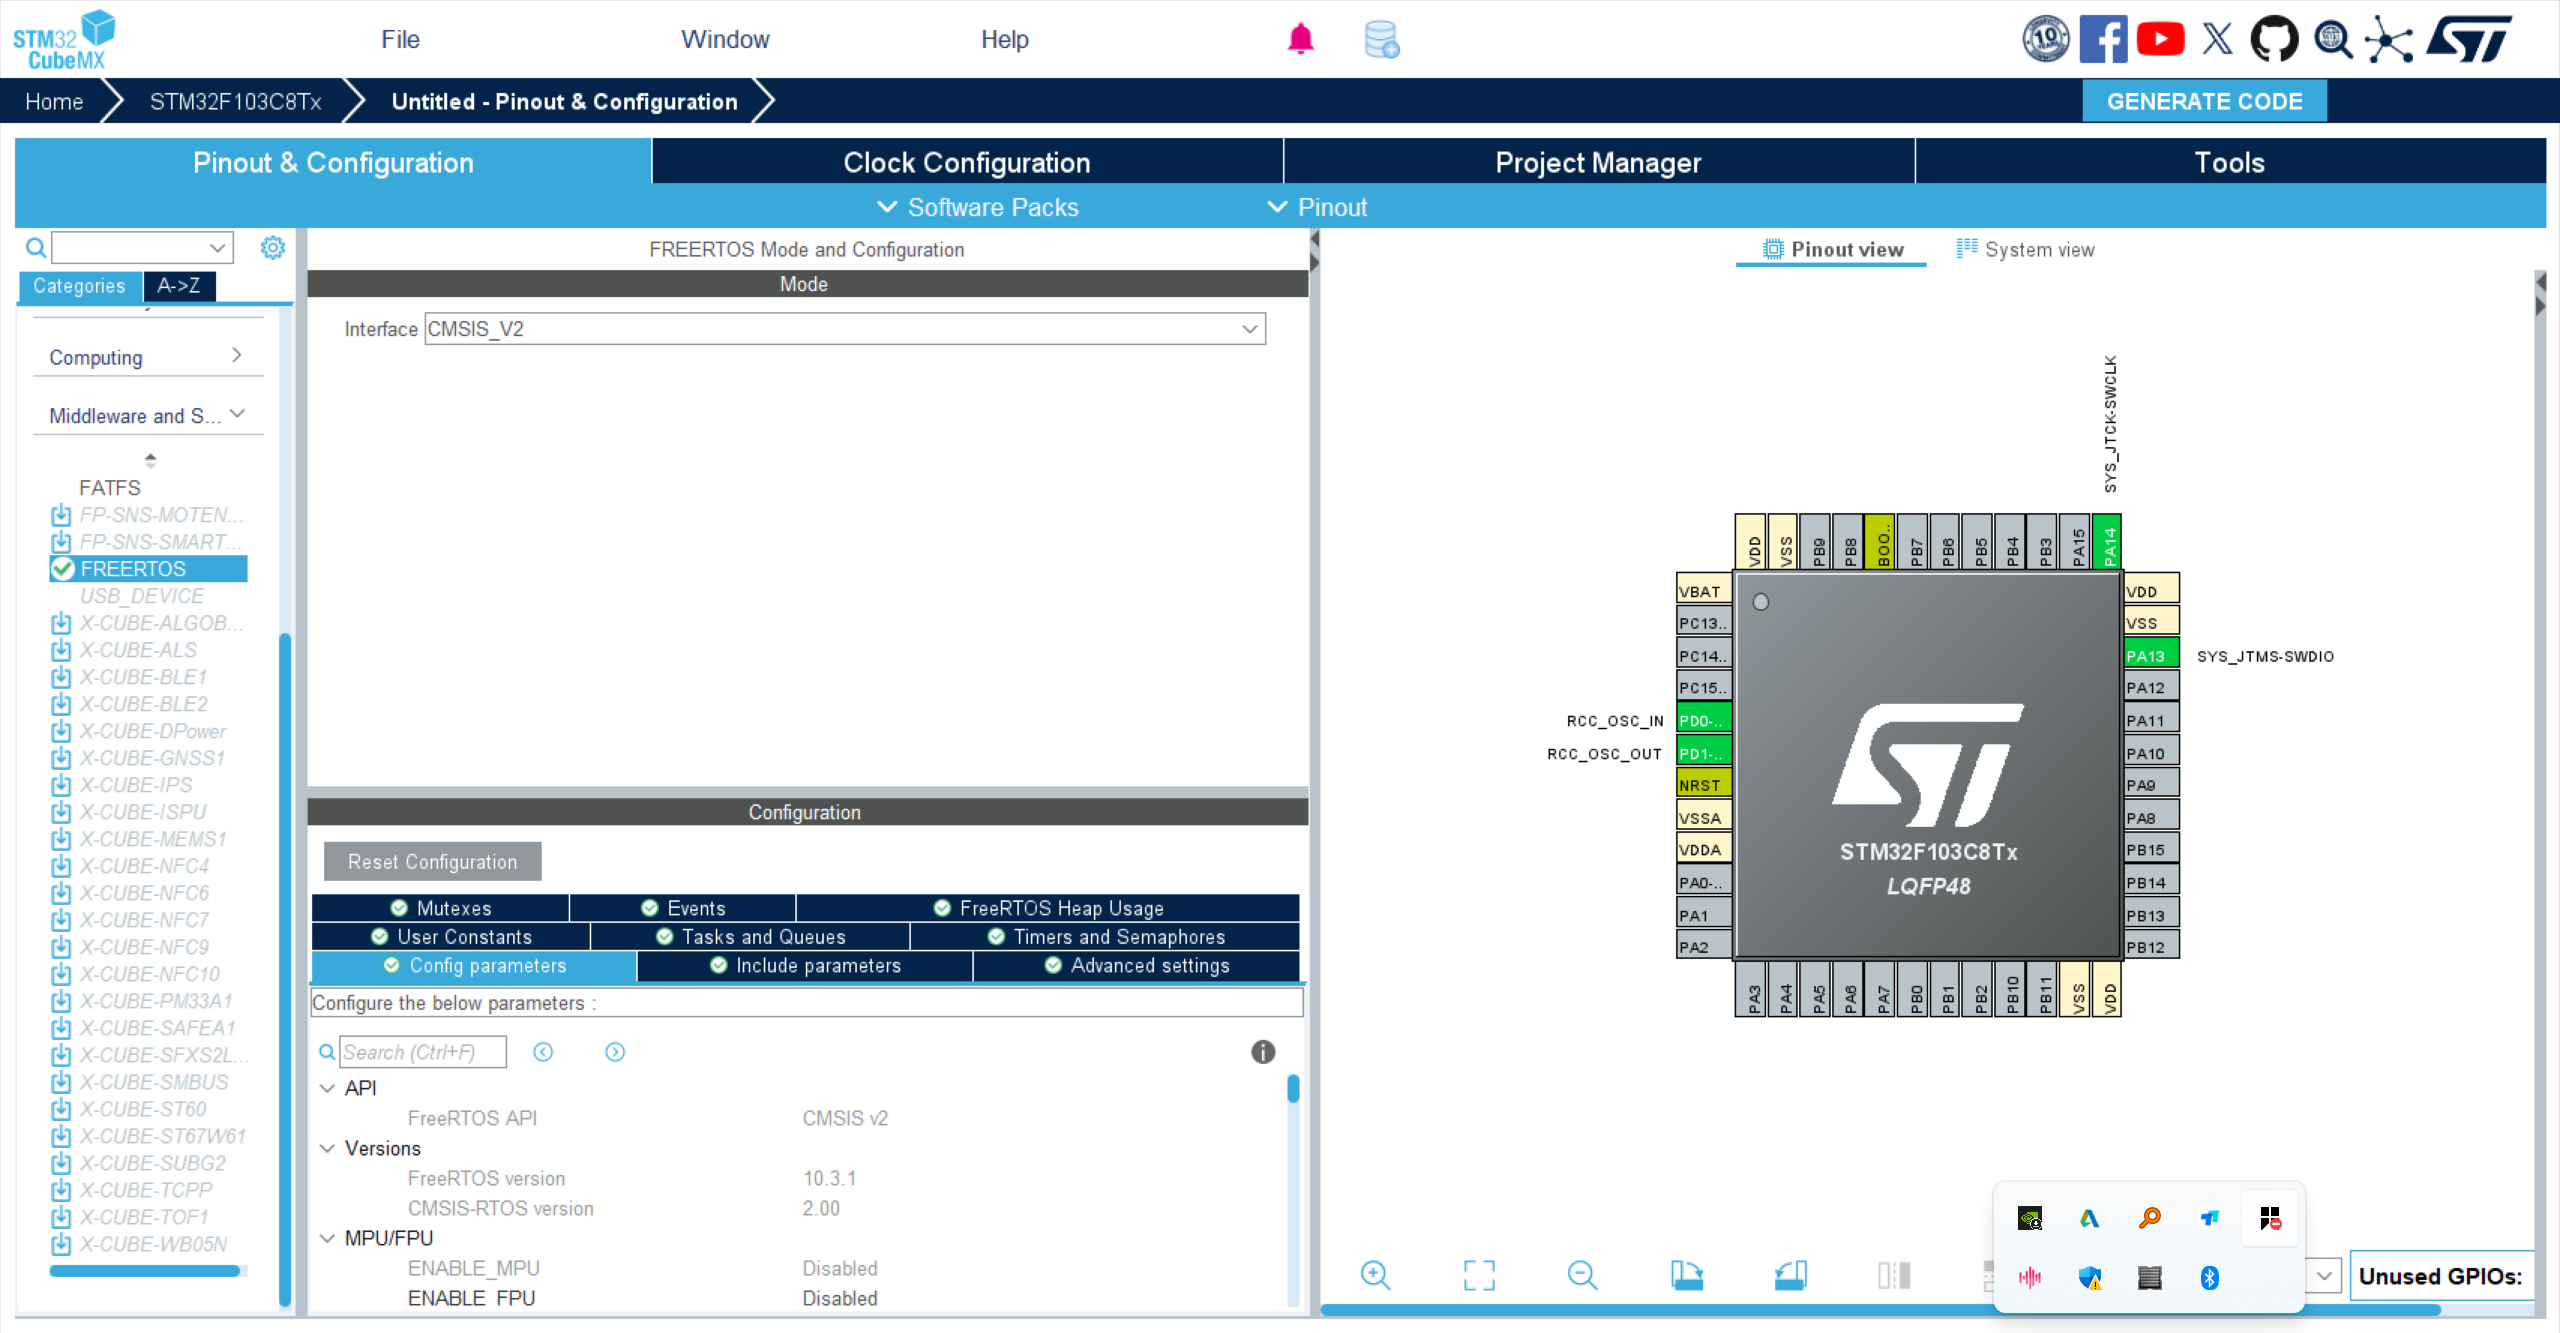This screenshot has height=1333, width=2560.
Task: Toggle the PA13 pin on chip
Action: (x=2150, y=656)
